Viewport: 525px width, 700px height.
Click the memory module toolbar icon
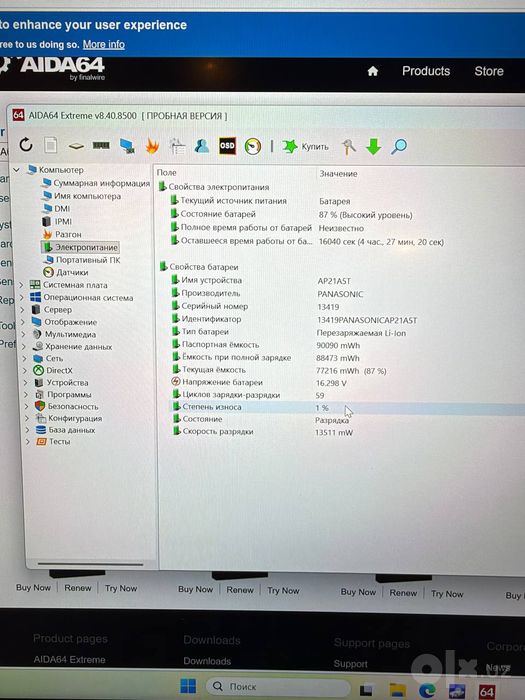point(101,146)
